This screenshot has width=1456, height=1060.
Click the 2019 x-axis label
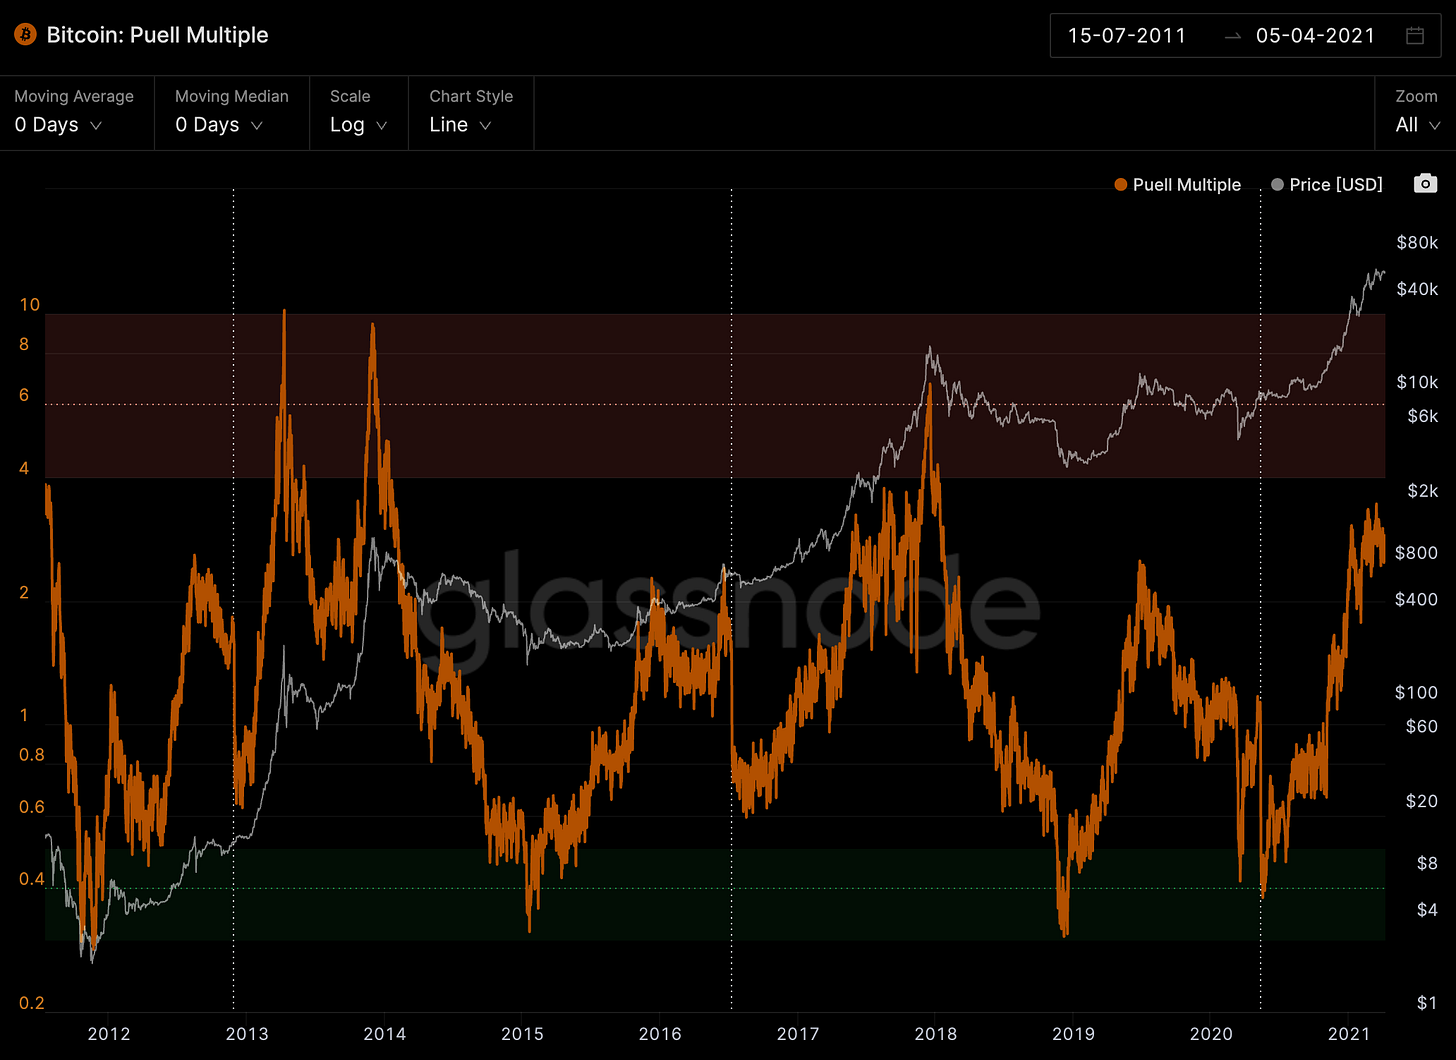[1073, 1033]
